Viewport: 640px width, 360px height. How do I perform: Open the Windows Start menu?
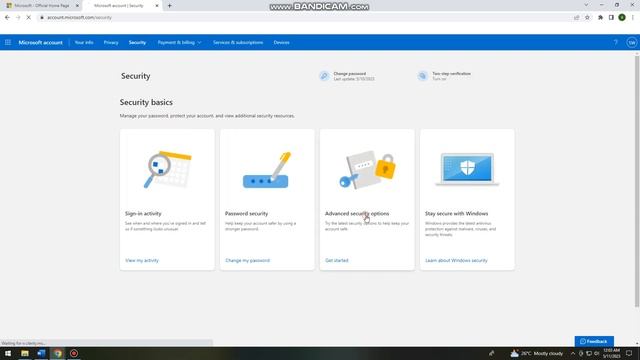8,353
